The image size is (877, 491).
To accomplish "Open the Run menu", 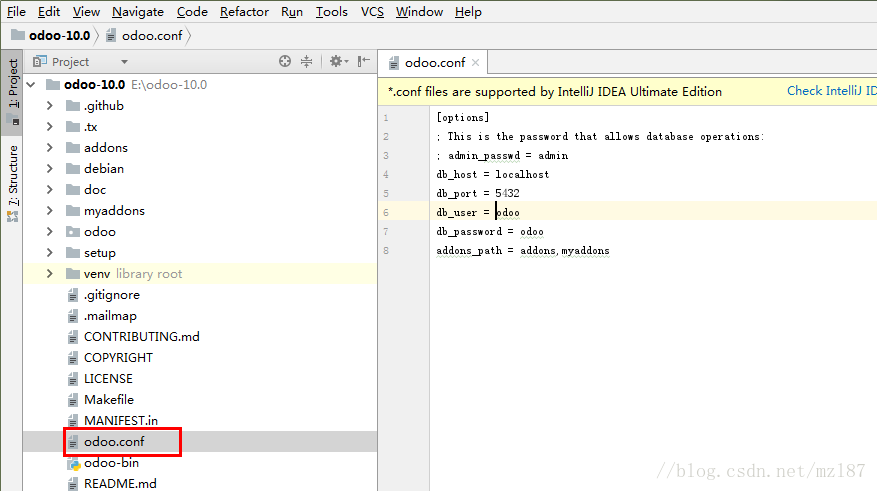I will tap(291, 12).
